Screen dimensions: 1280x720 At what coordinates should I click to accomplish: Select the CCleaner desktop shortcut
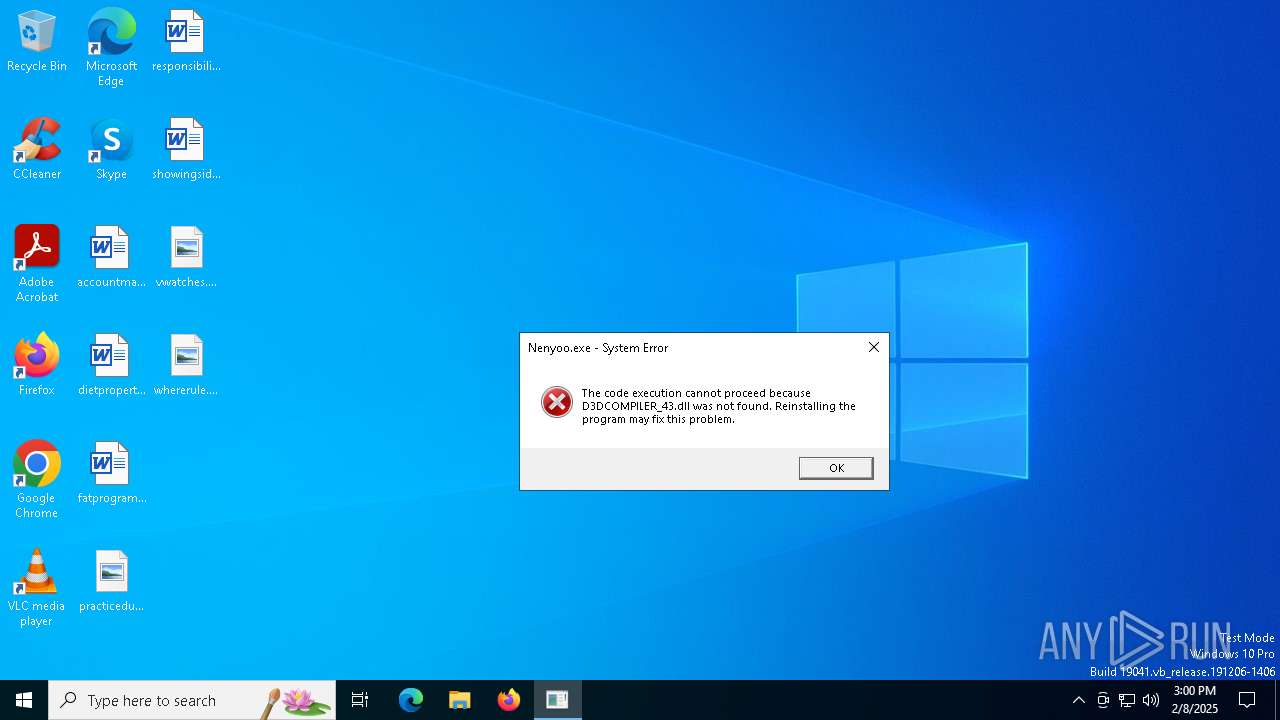pos(37,149)
